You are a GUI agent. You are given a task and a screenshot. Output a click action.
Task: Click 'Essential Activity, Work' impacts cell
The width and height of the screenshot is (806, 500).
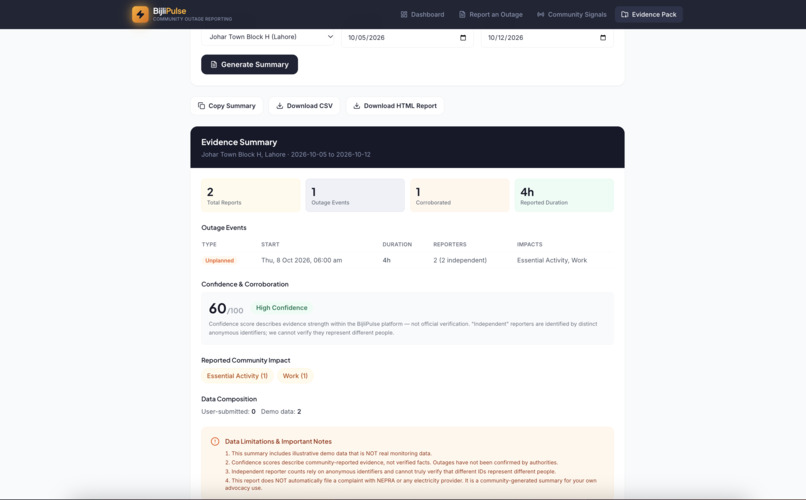[x=552, y=261]
